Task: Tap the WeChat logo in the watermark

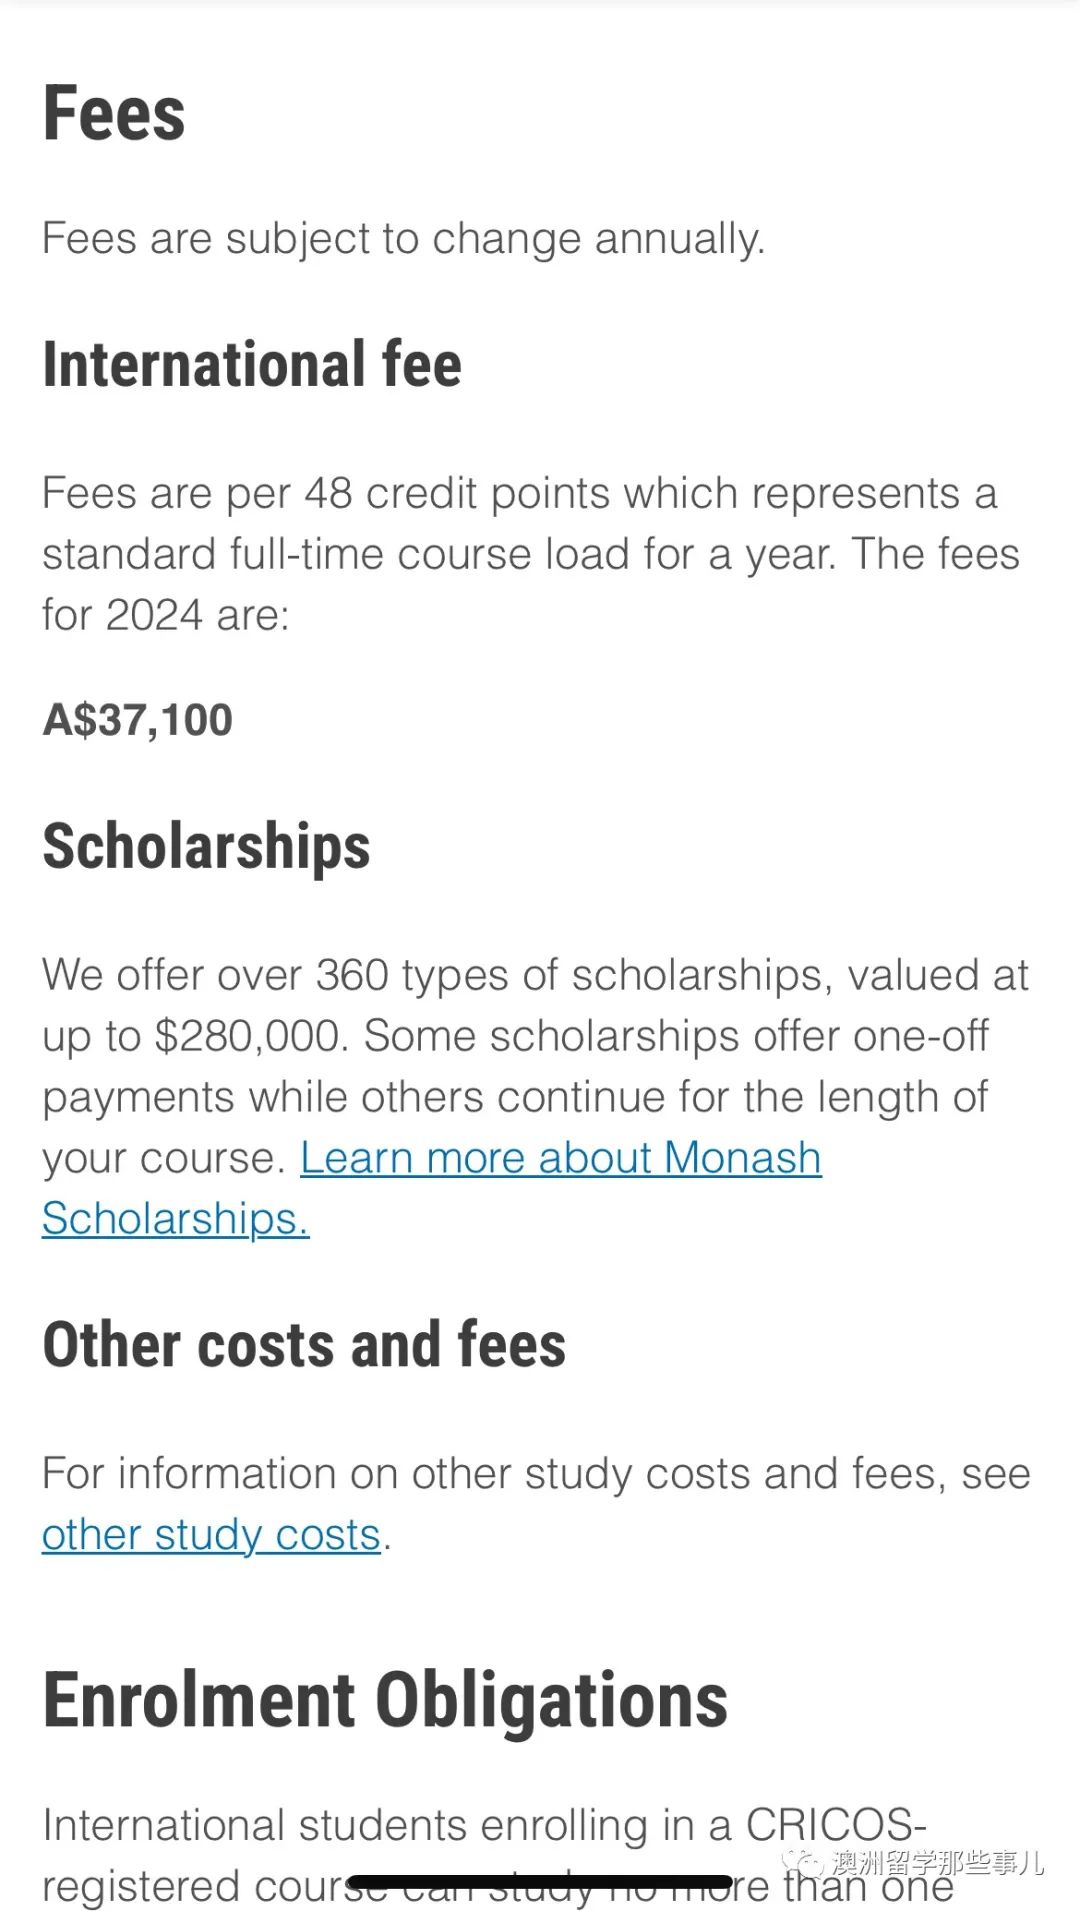Action: tap(803, 1862)
